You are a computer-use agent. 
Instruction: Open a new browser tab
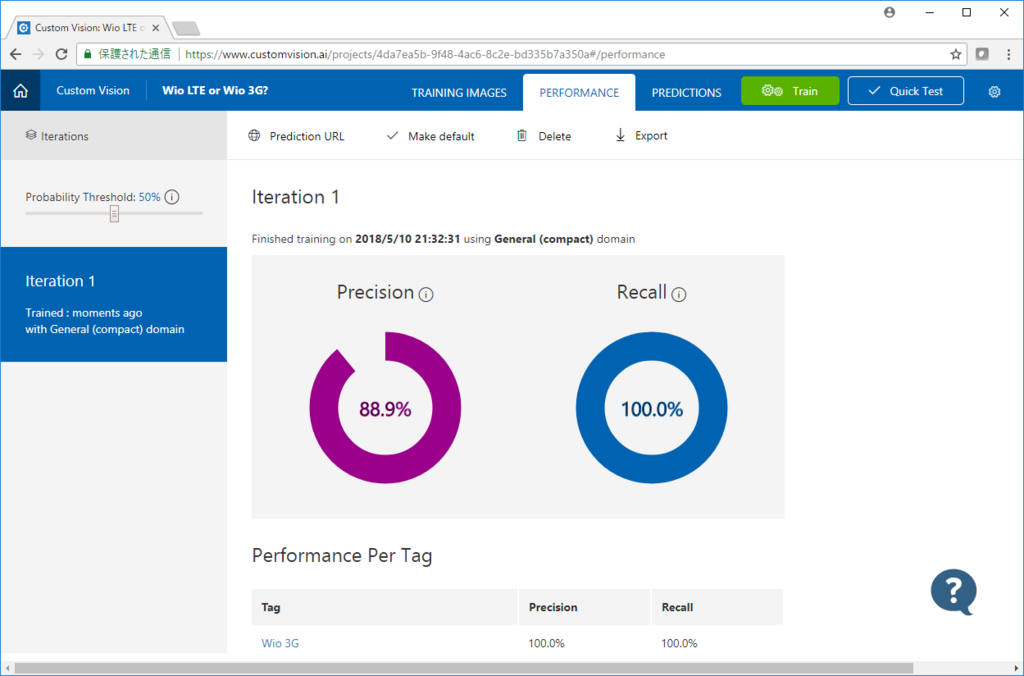tap(186, 28)
